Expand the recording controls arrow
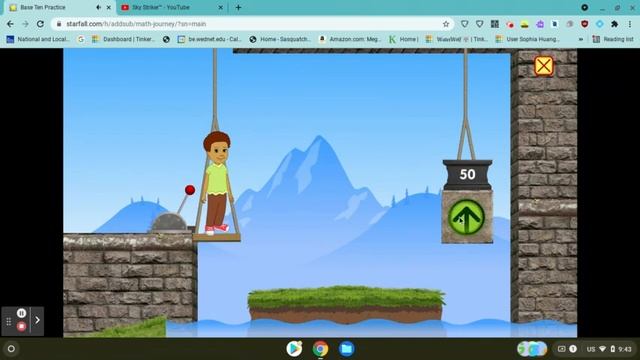The height and width of the screenshot is (360, 640). coord(38,320)
